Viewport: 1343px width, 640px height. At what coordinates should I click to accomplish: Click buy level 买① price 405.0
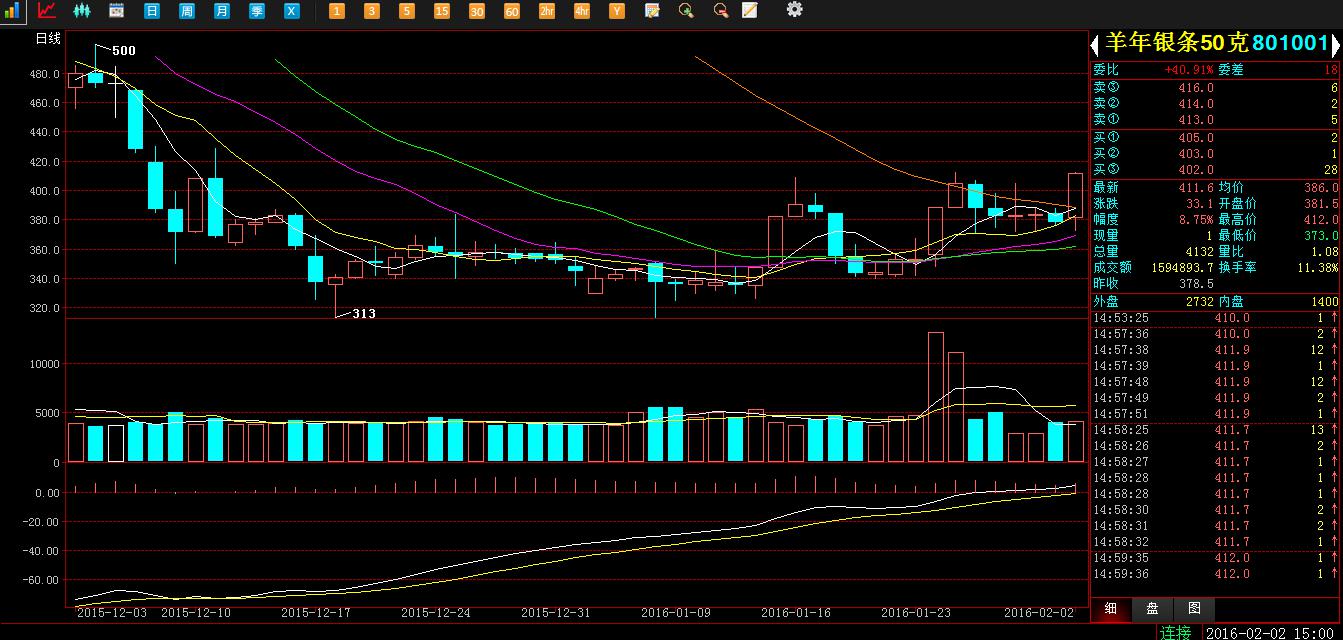(x=1196, y=138)
